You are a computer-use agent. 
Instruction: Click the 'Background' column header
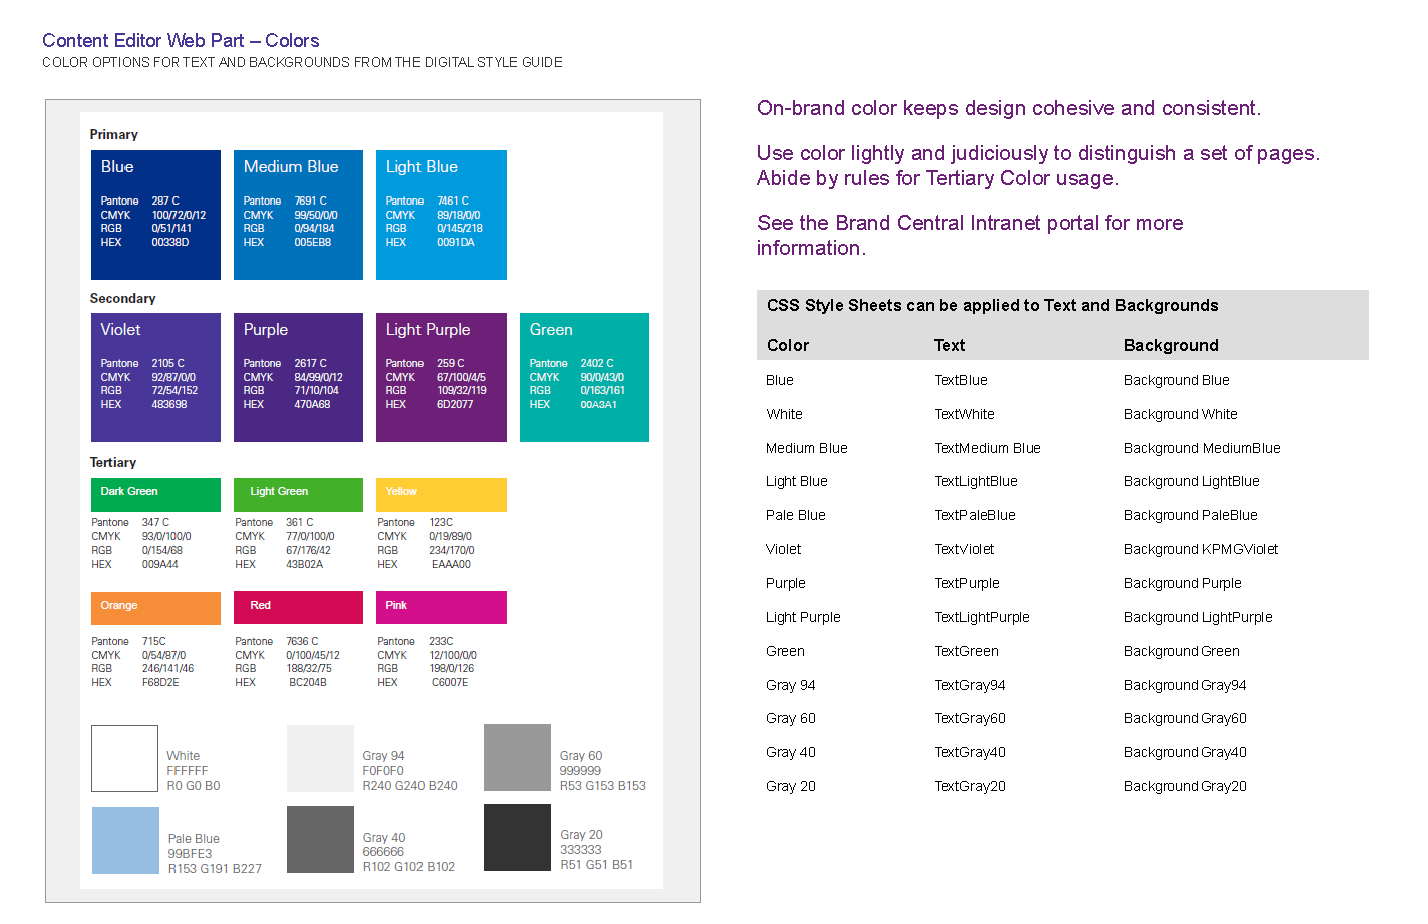(1171, 346)
